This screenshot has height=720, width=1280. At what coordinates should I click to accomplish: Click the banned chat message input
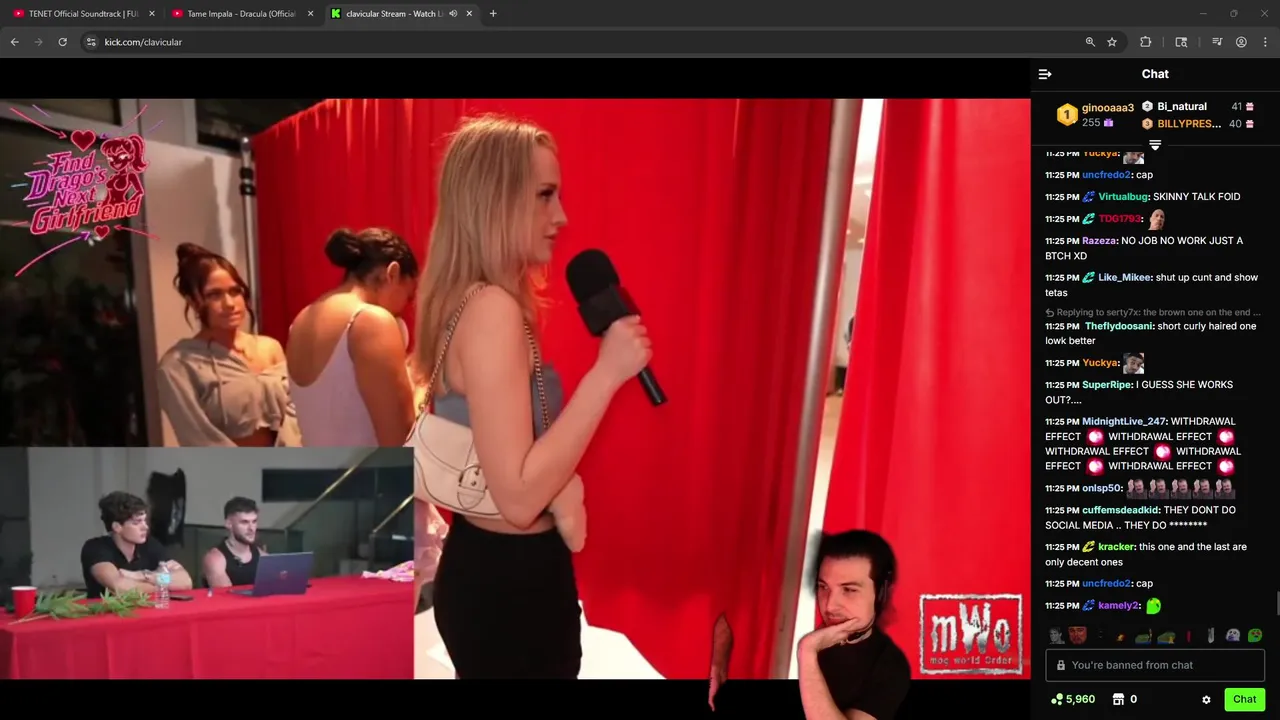point(1155,665)
